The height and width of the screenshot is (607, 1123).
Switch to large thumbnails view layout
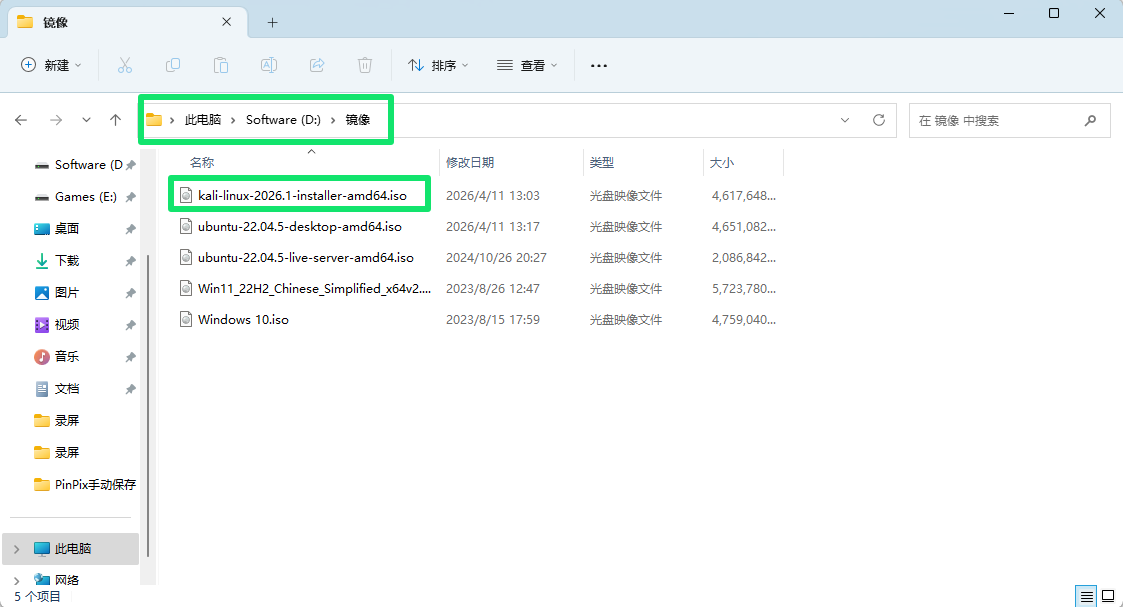(1108, 596)
